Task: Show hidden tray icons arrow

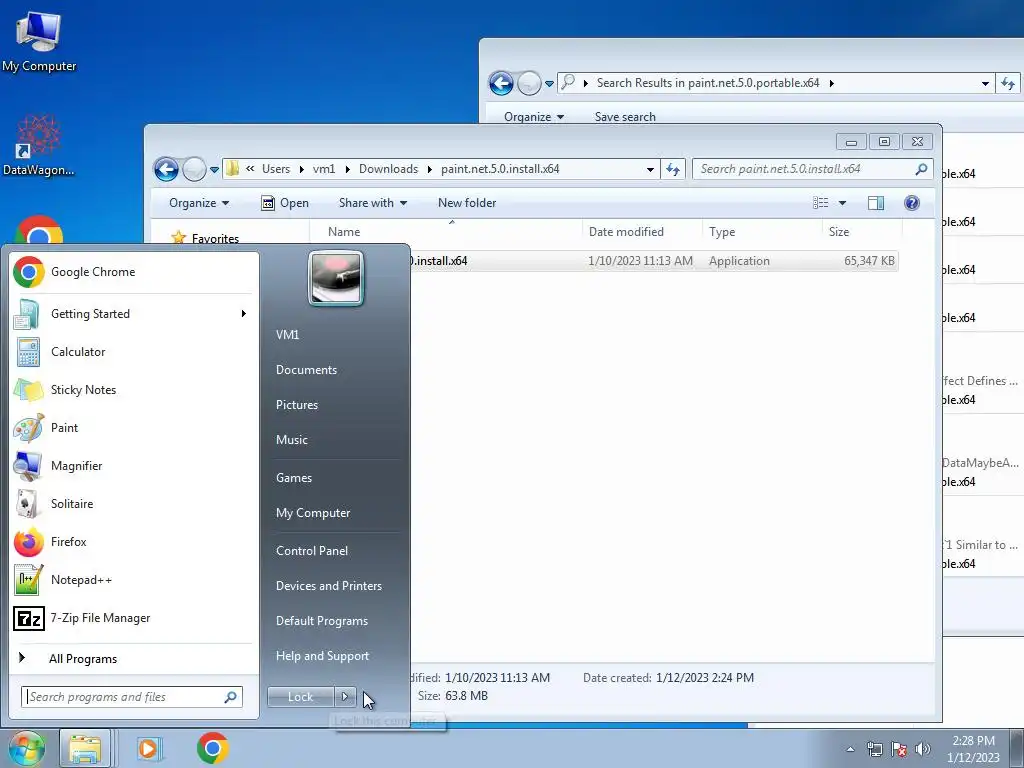Action: tap(850, 749)
